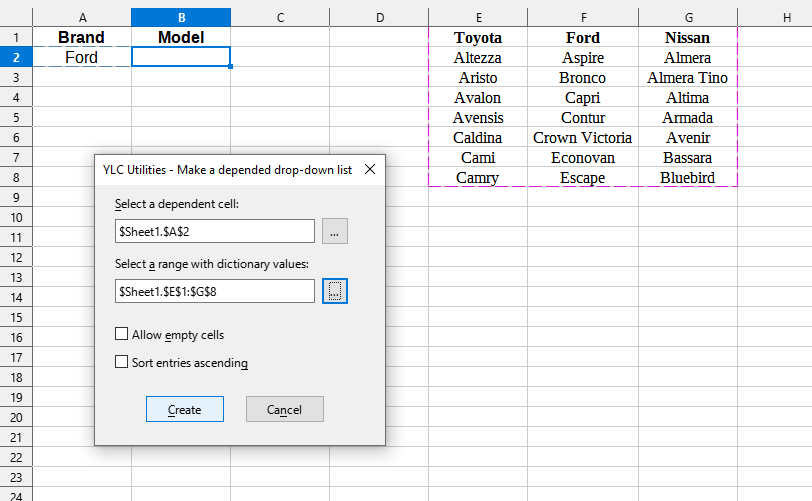The height and width of the screenshot is (501, 812).
Task: Click the Bassara cell
Action: pos(688,158)
